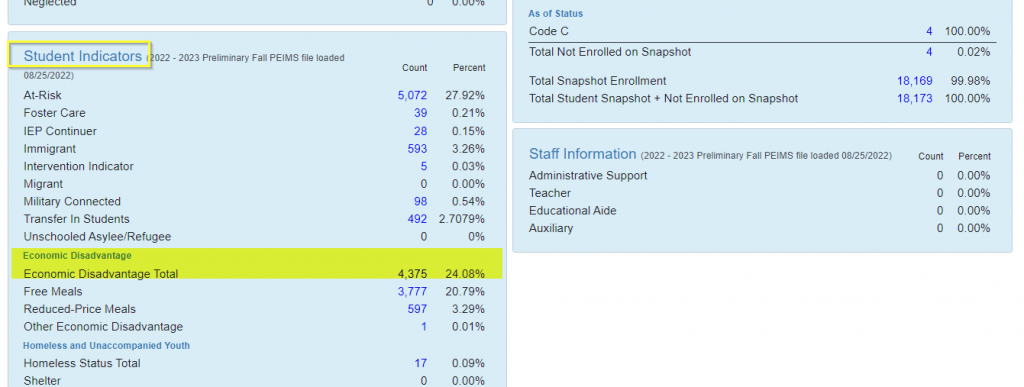Click the Code C count 4
1024x387 pixels.
pos(929,31)
